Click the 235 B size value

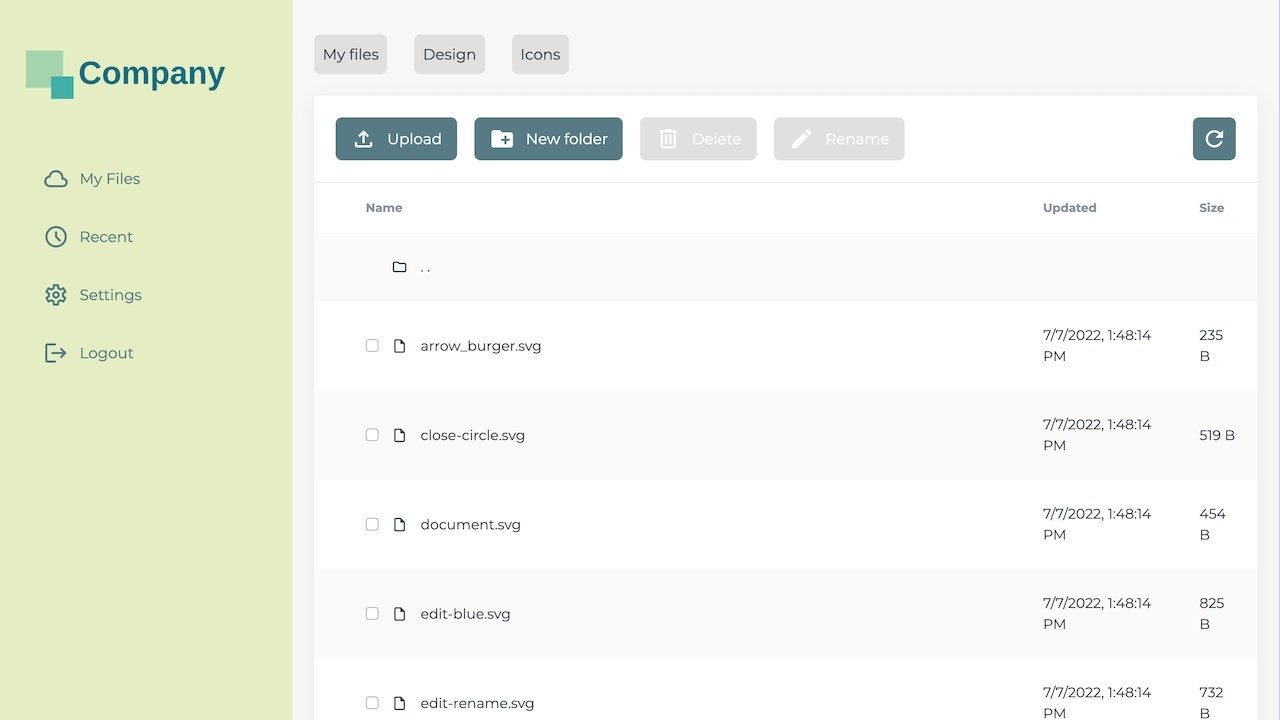[x=1211, y=346]
